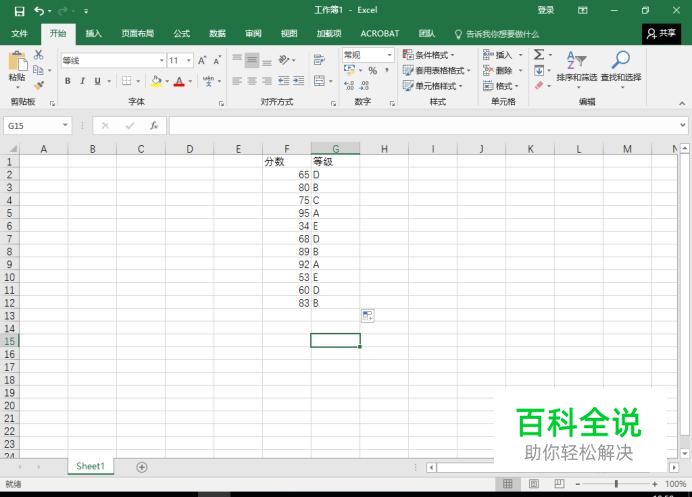Click the Format Painter brush icon
Image resolution: width=692 pixels, height=497 pixels.
38,85
